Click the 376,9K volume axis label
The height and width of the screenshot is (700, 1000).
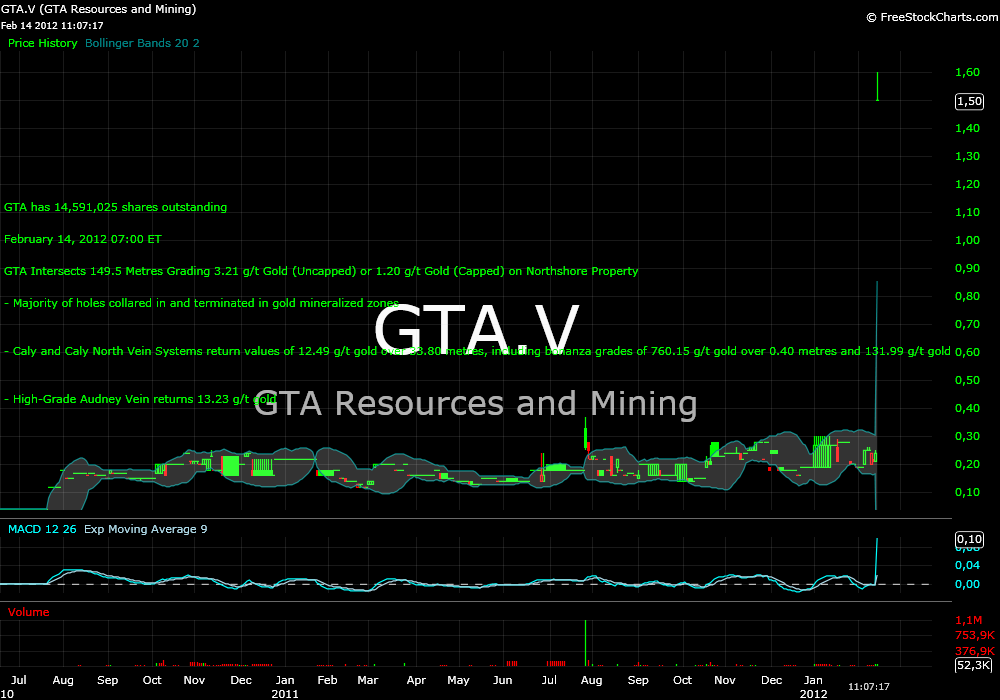975,651
